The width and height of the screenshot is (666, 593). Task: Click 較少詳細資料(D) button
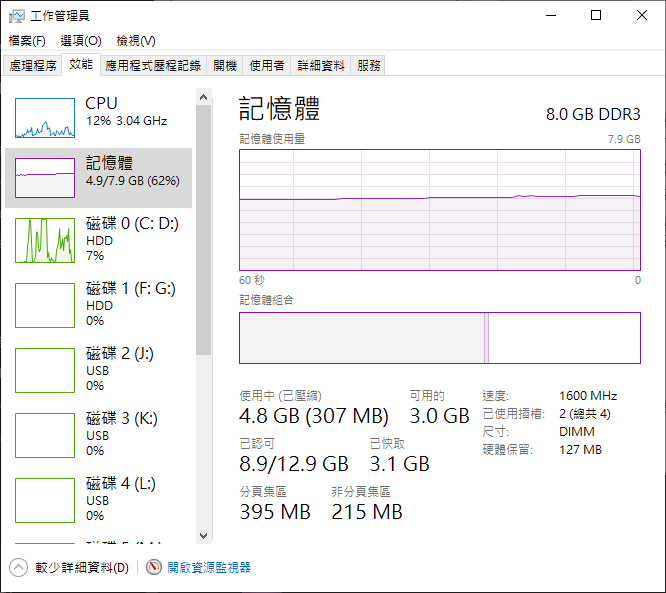pyautogui.click(x=82, y=568)
